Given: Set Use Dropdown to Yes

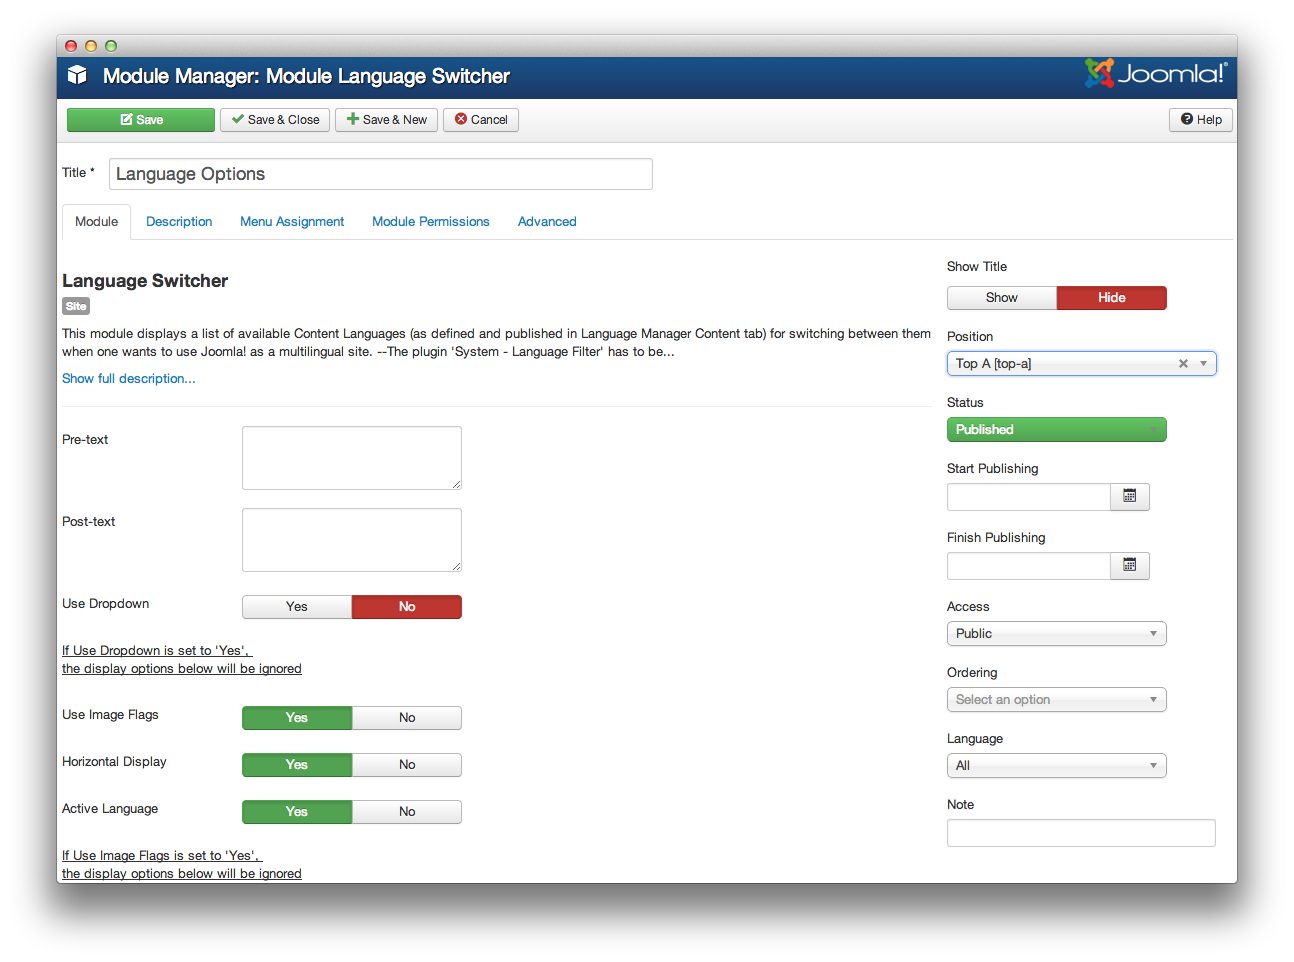Looking at the screenshot, I should [297, 607].
